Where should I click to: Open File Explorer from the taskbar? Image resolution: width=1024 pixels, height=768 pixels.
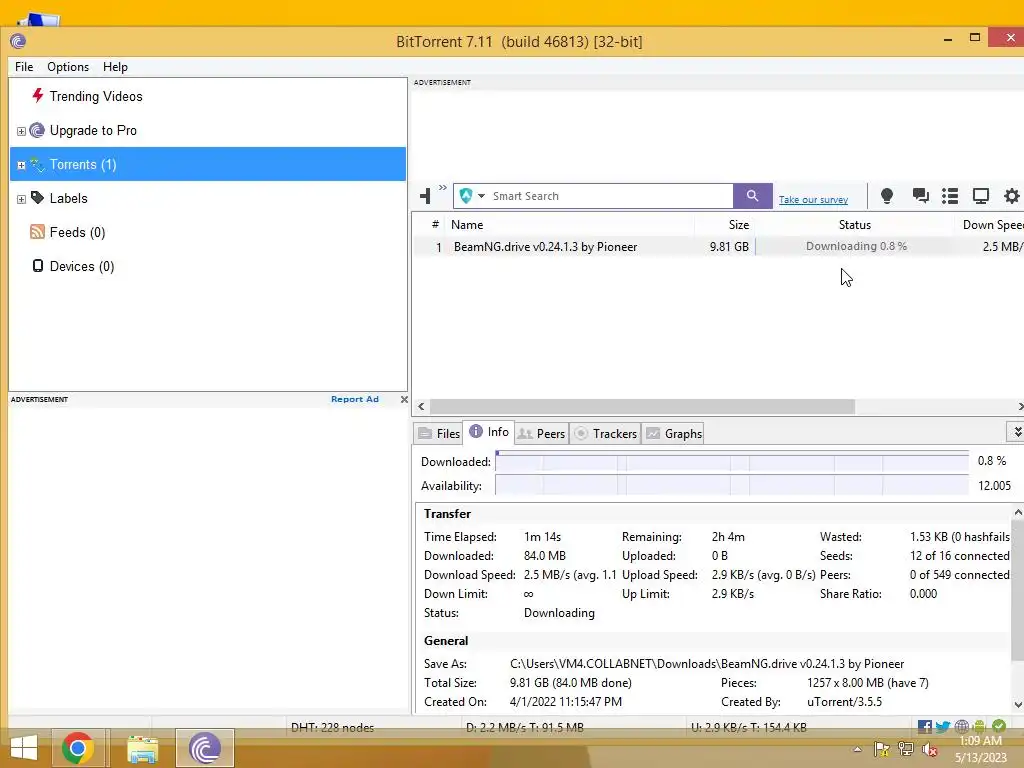[142, 748]
